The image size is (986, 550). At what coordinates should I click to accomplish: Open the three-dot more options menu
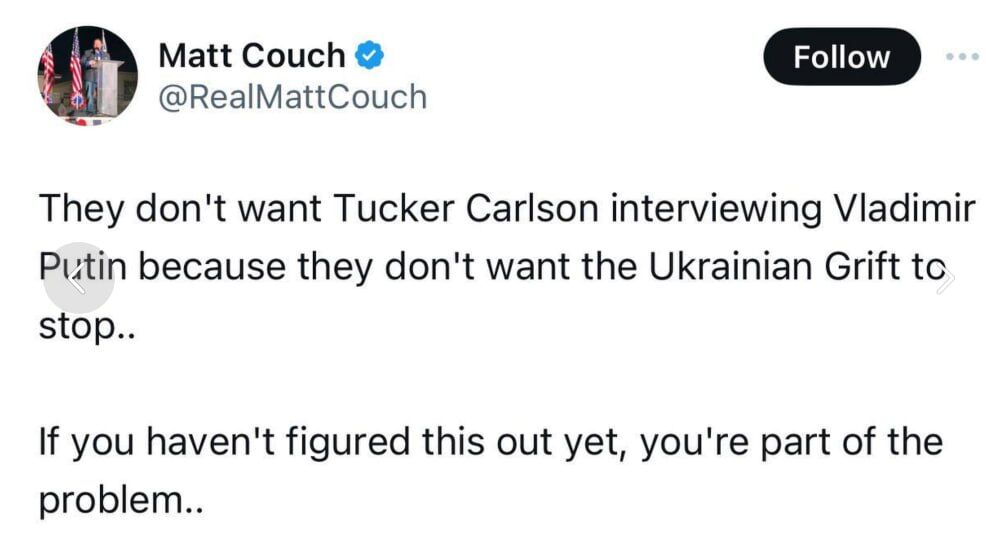coord(962,57)
